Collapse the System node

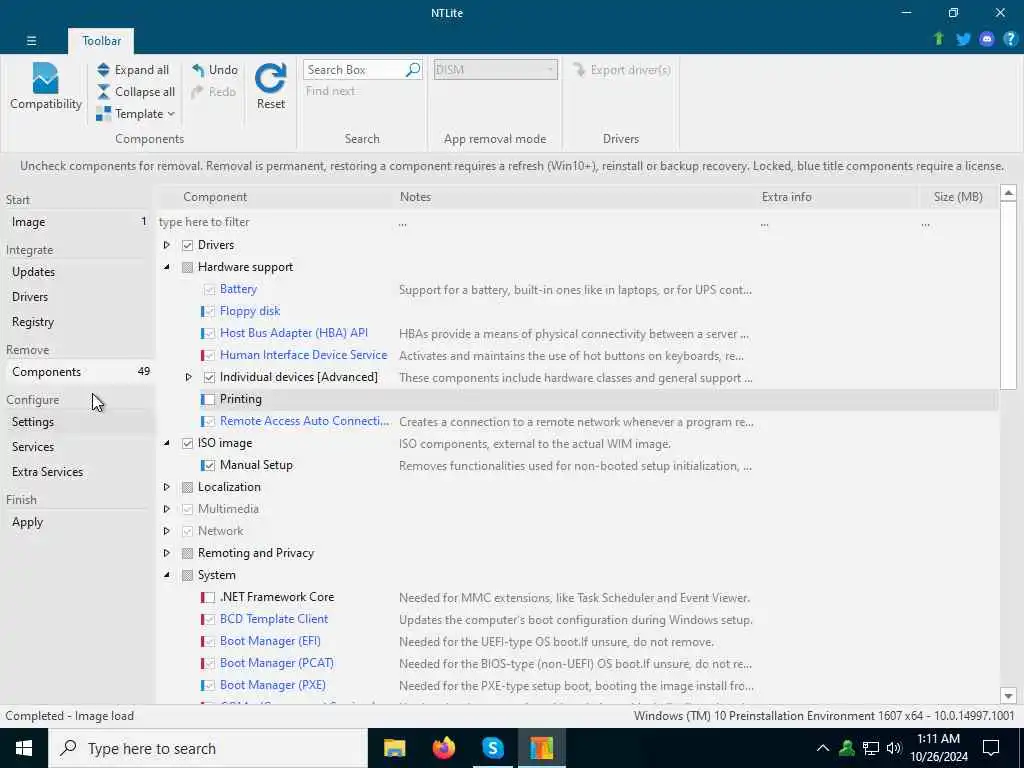pyautogui.click(x=167, y=575)
